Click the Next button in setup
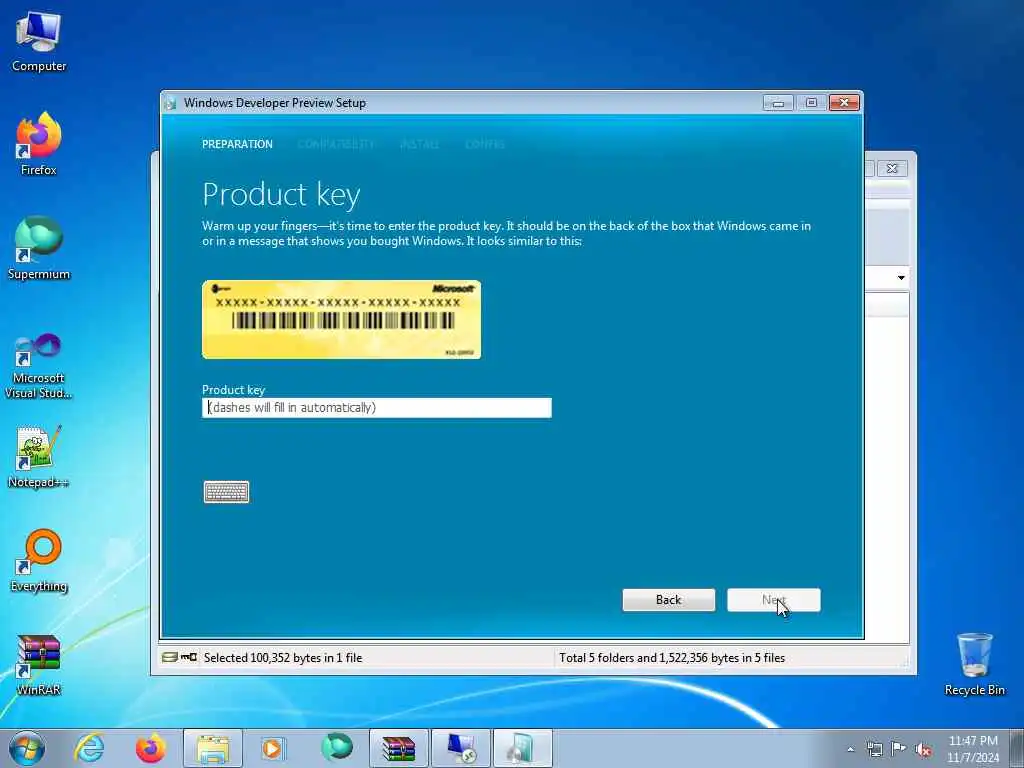 pyautogui.click(x=773, y=600)
